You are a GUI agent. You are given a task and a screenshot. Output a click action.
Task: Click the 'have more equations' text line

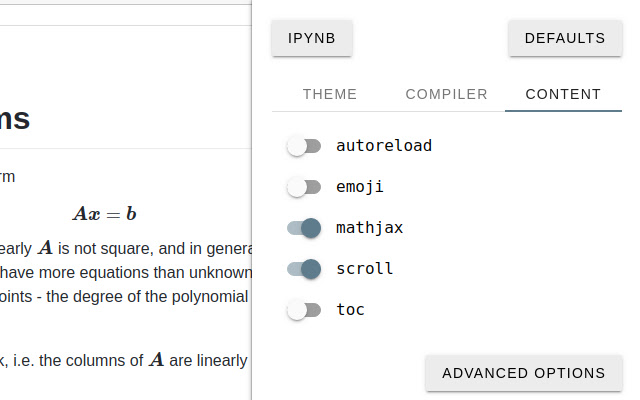[x=125, y=272]
